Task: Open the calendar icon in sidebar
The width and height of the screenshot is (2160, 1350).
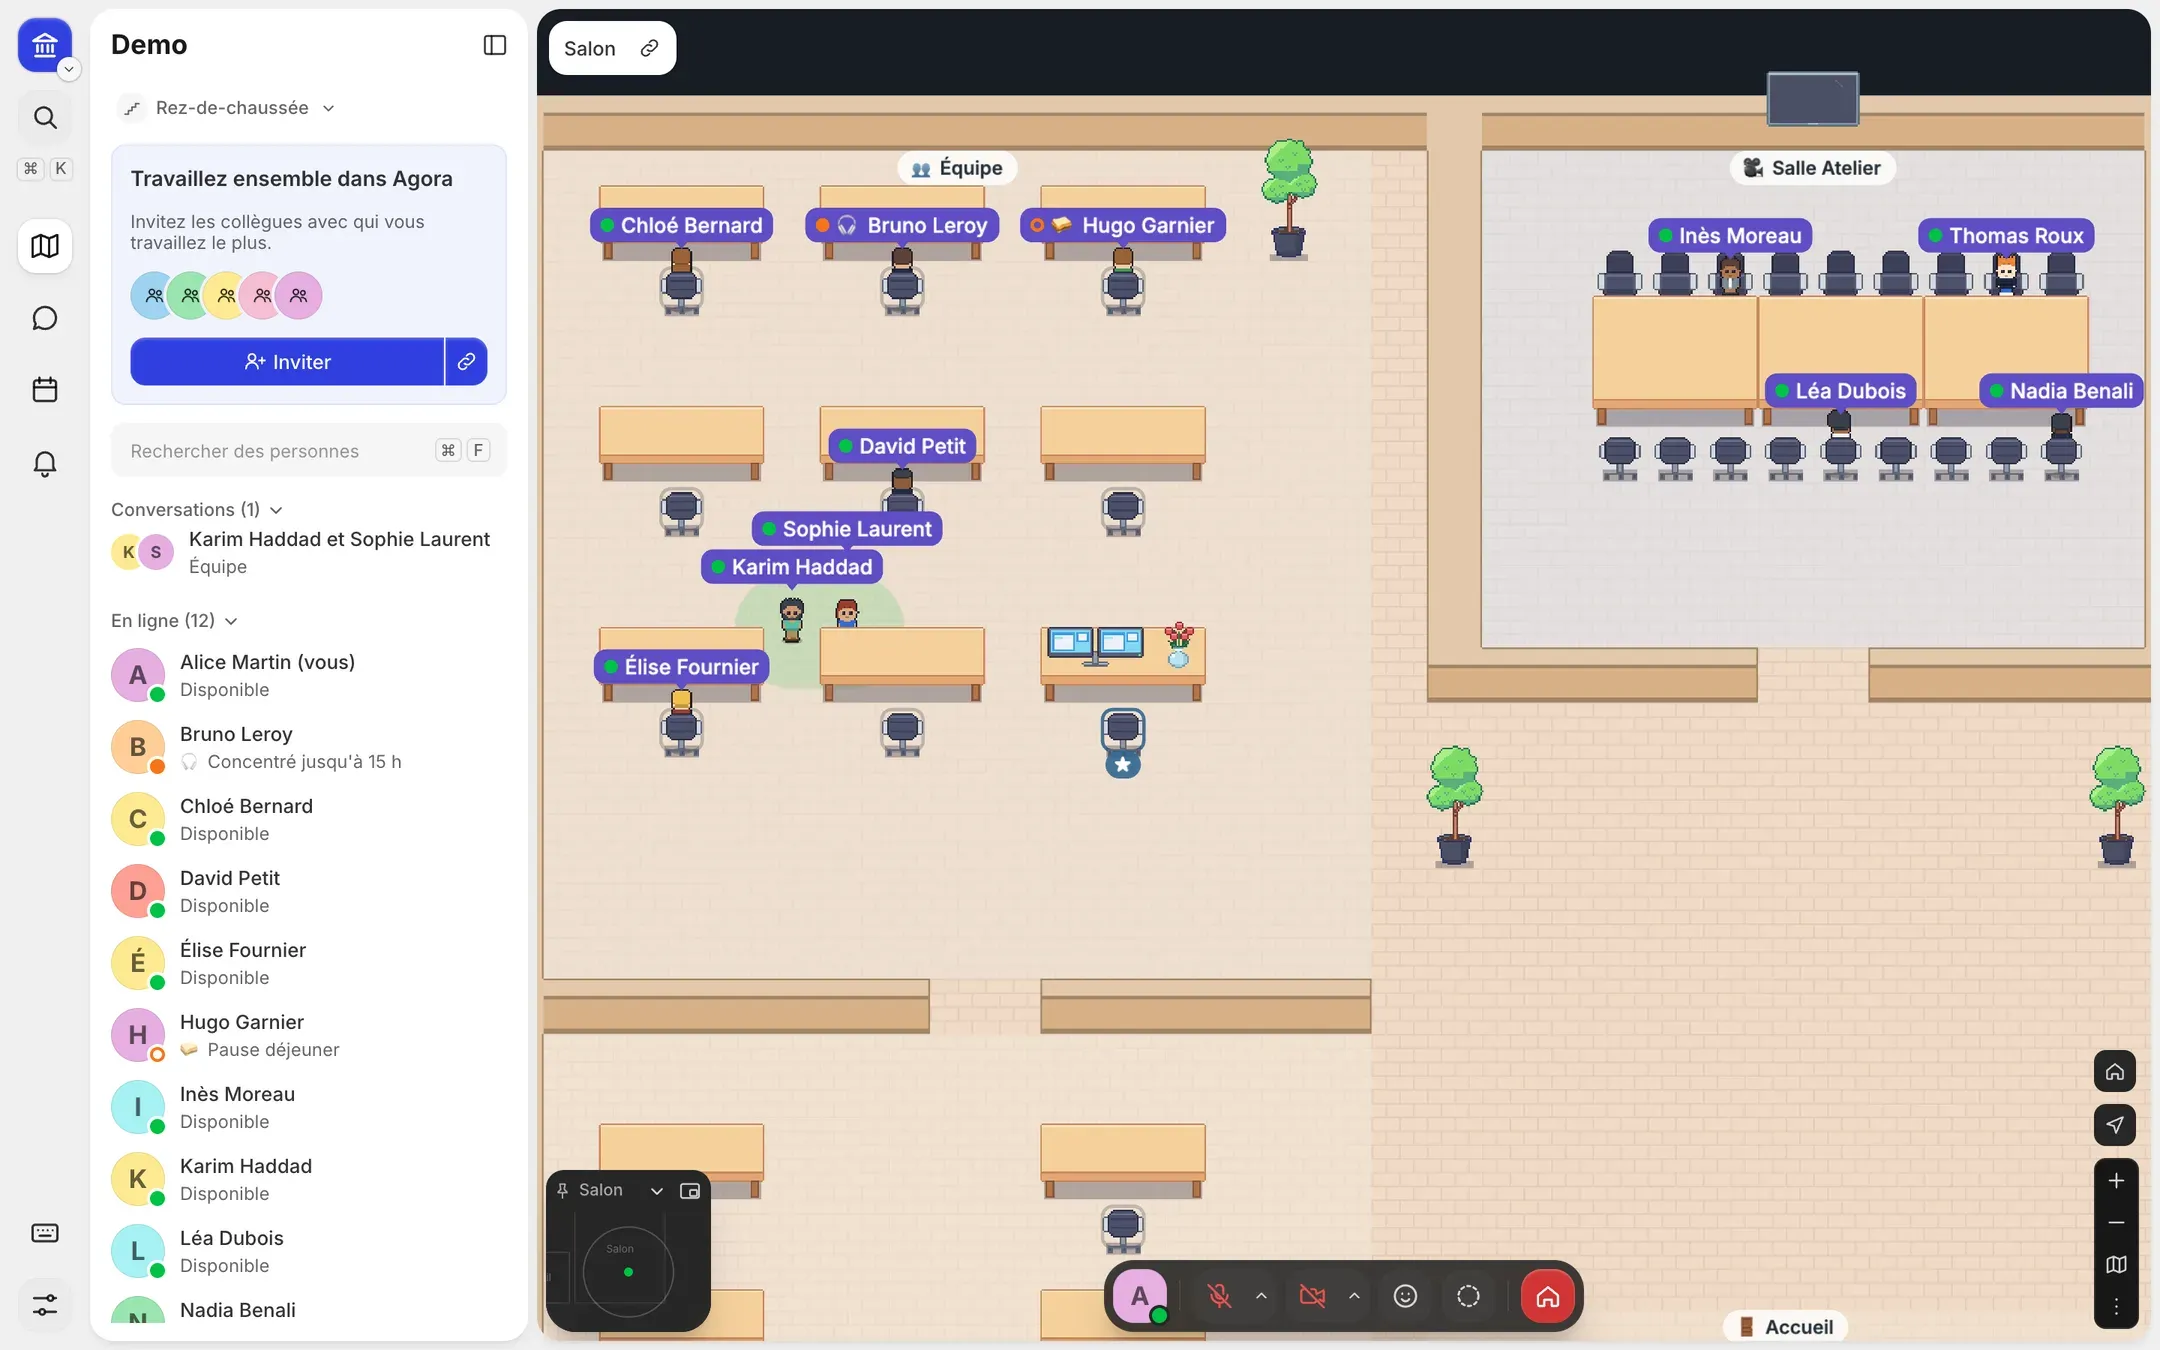Action: pyautogui.click(x=45, y=390)
